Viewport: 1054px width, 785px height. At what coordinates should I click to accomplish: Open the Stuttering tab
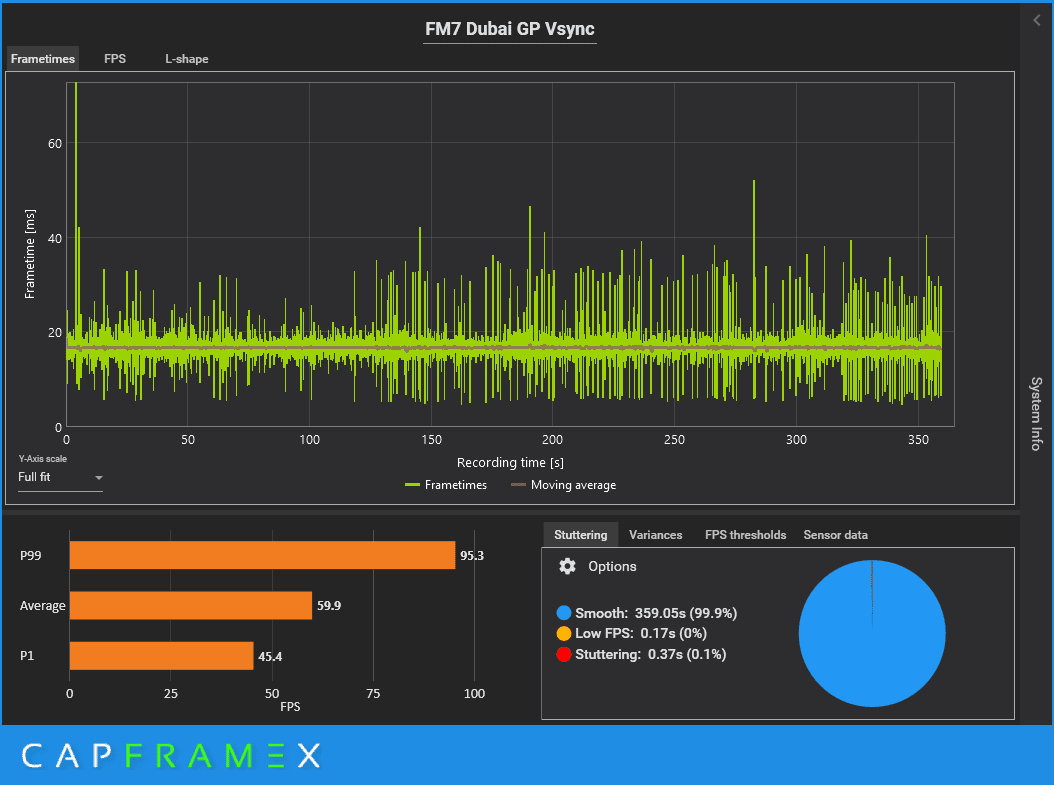coord(580,535)
